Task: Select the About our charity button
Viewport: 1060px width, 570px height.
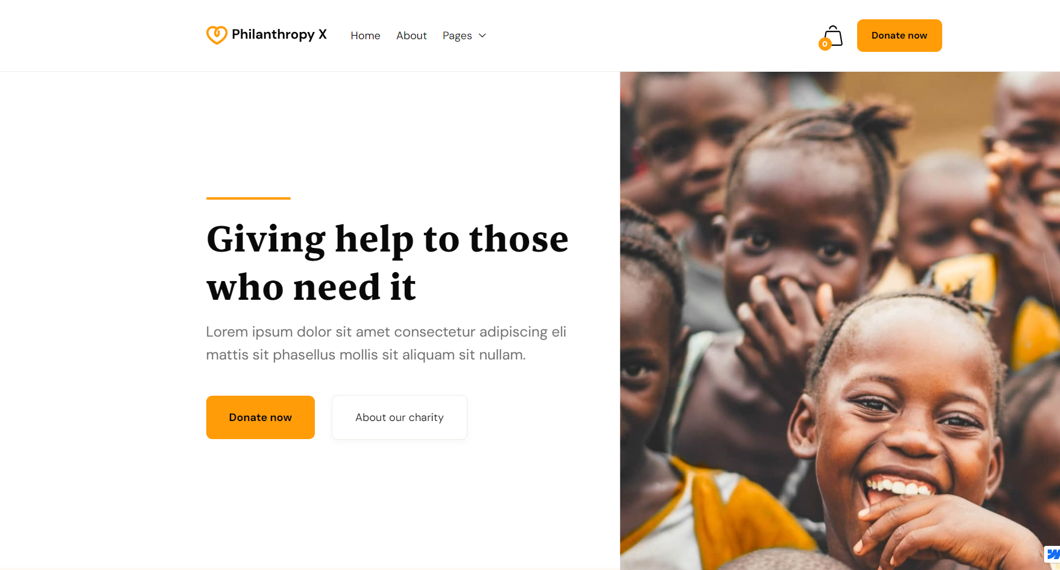Action: [400, 417]
